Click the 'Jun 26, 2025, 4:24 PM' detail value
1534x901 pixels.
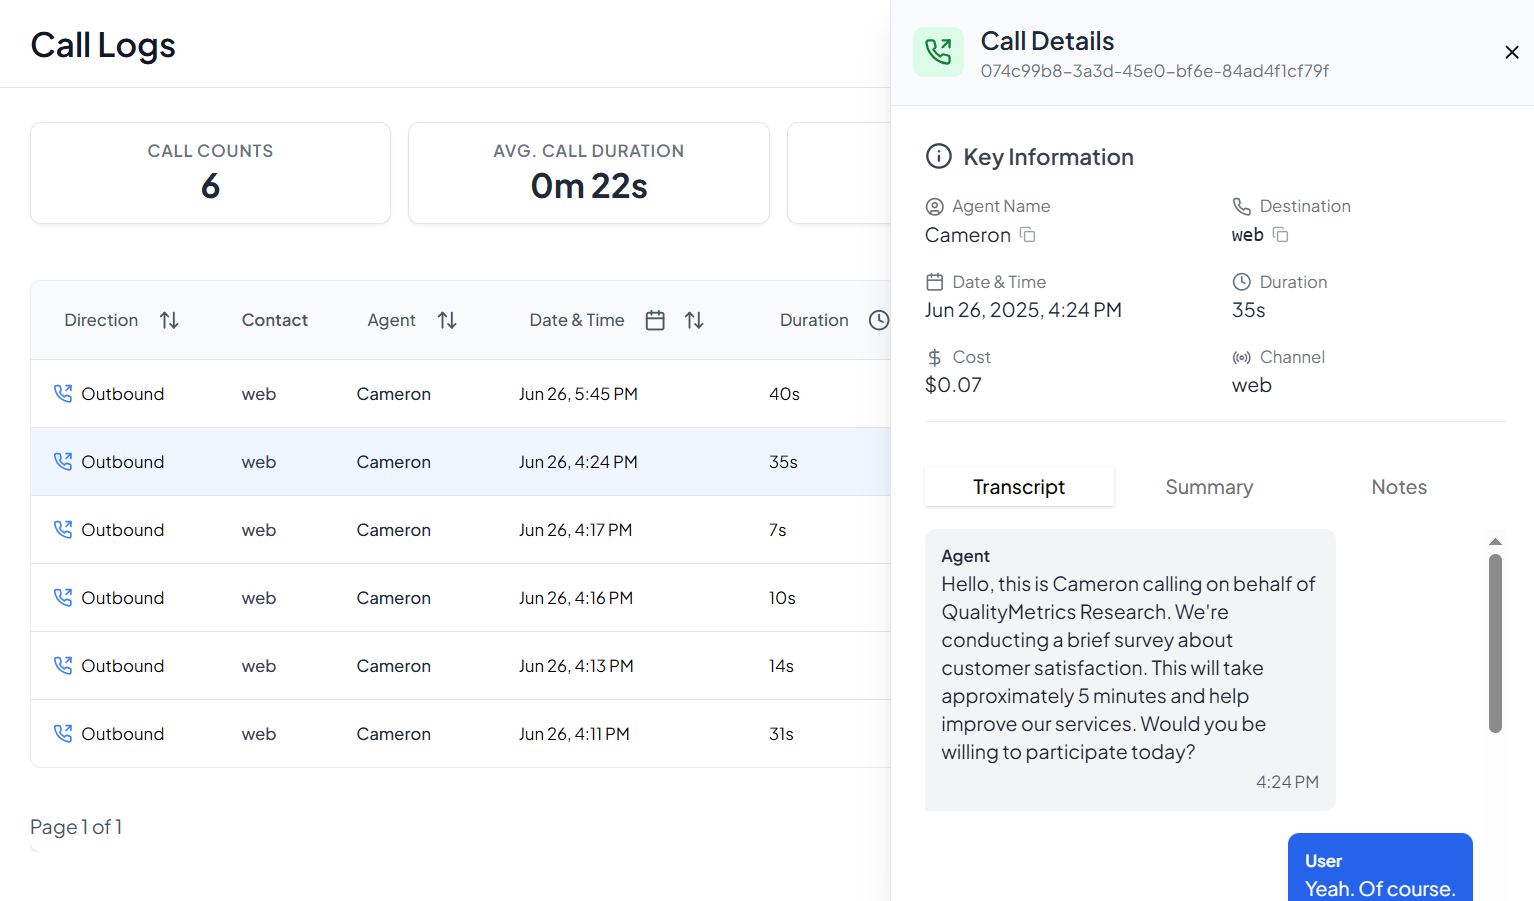1023,310
